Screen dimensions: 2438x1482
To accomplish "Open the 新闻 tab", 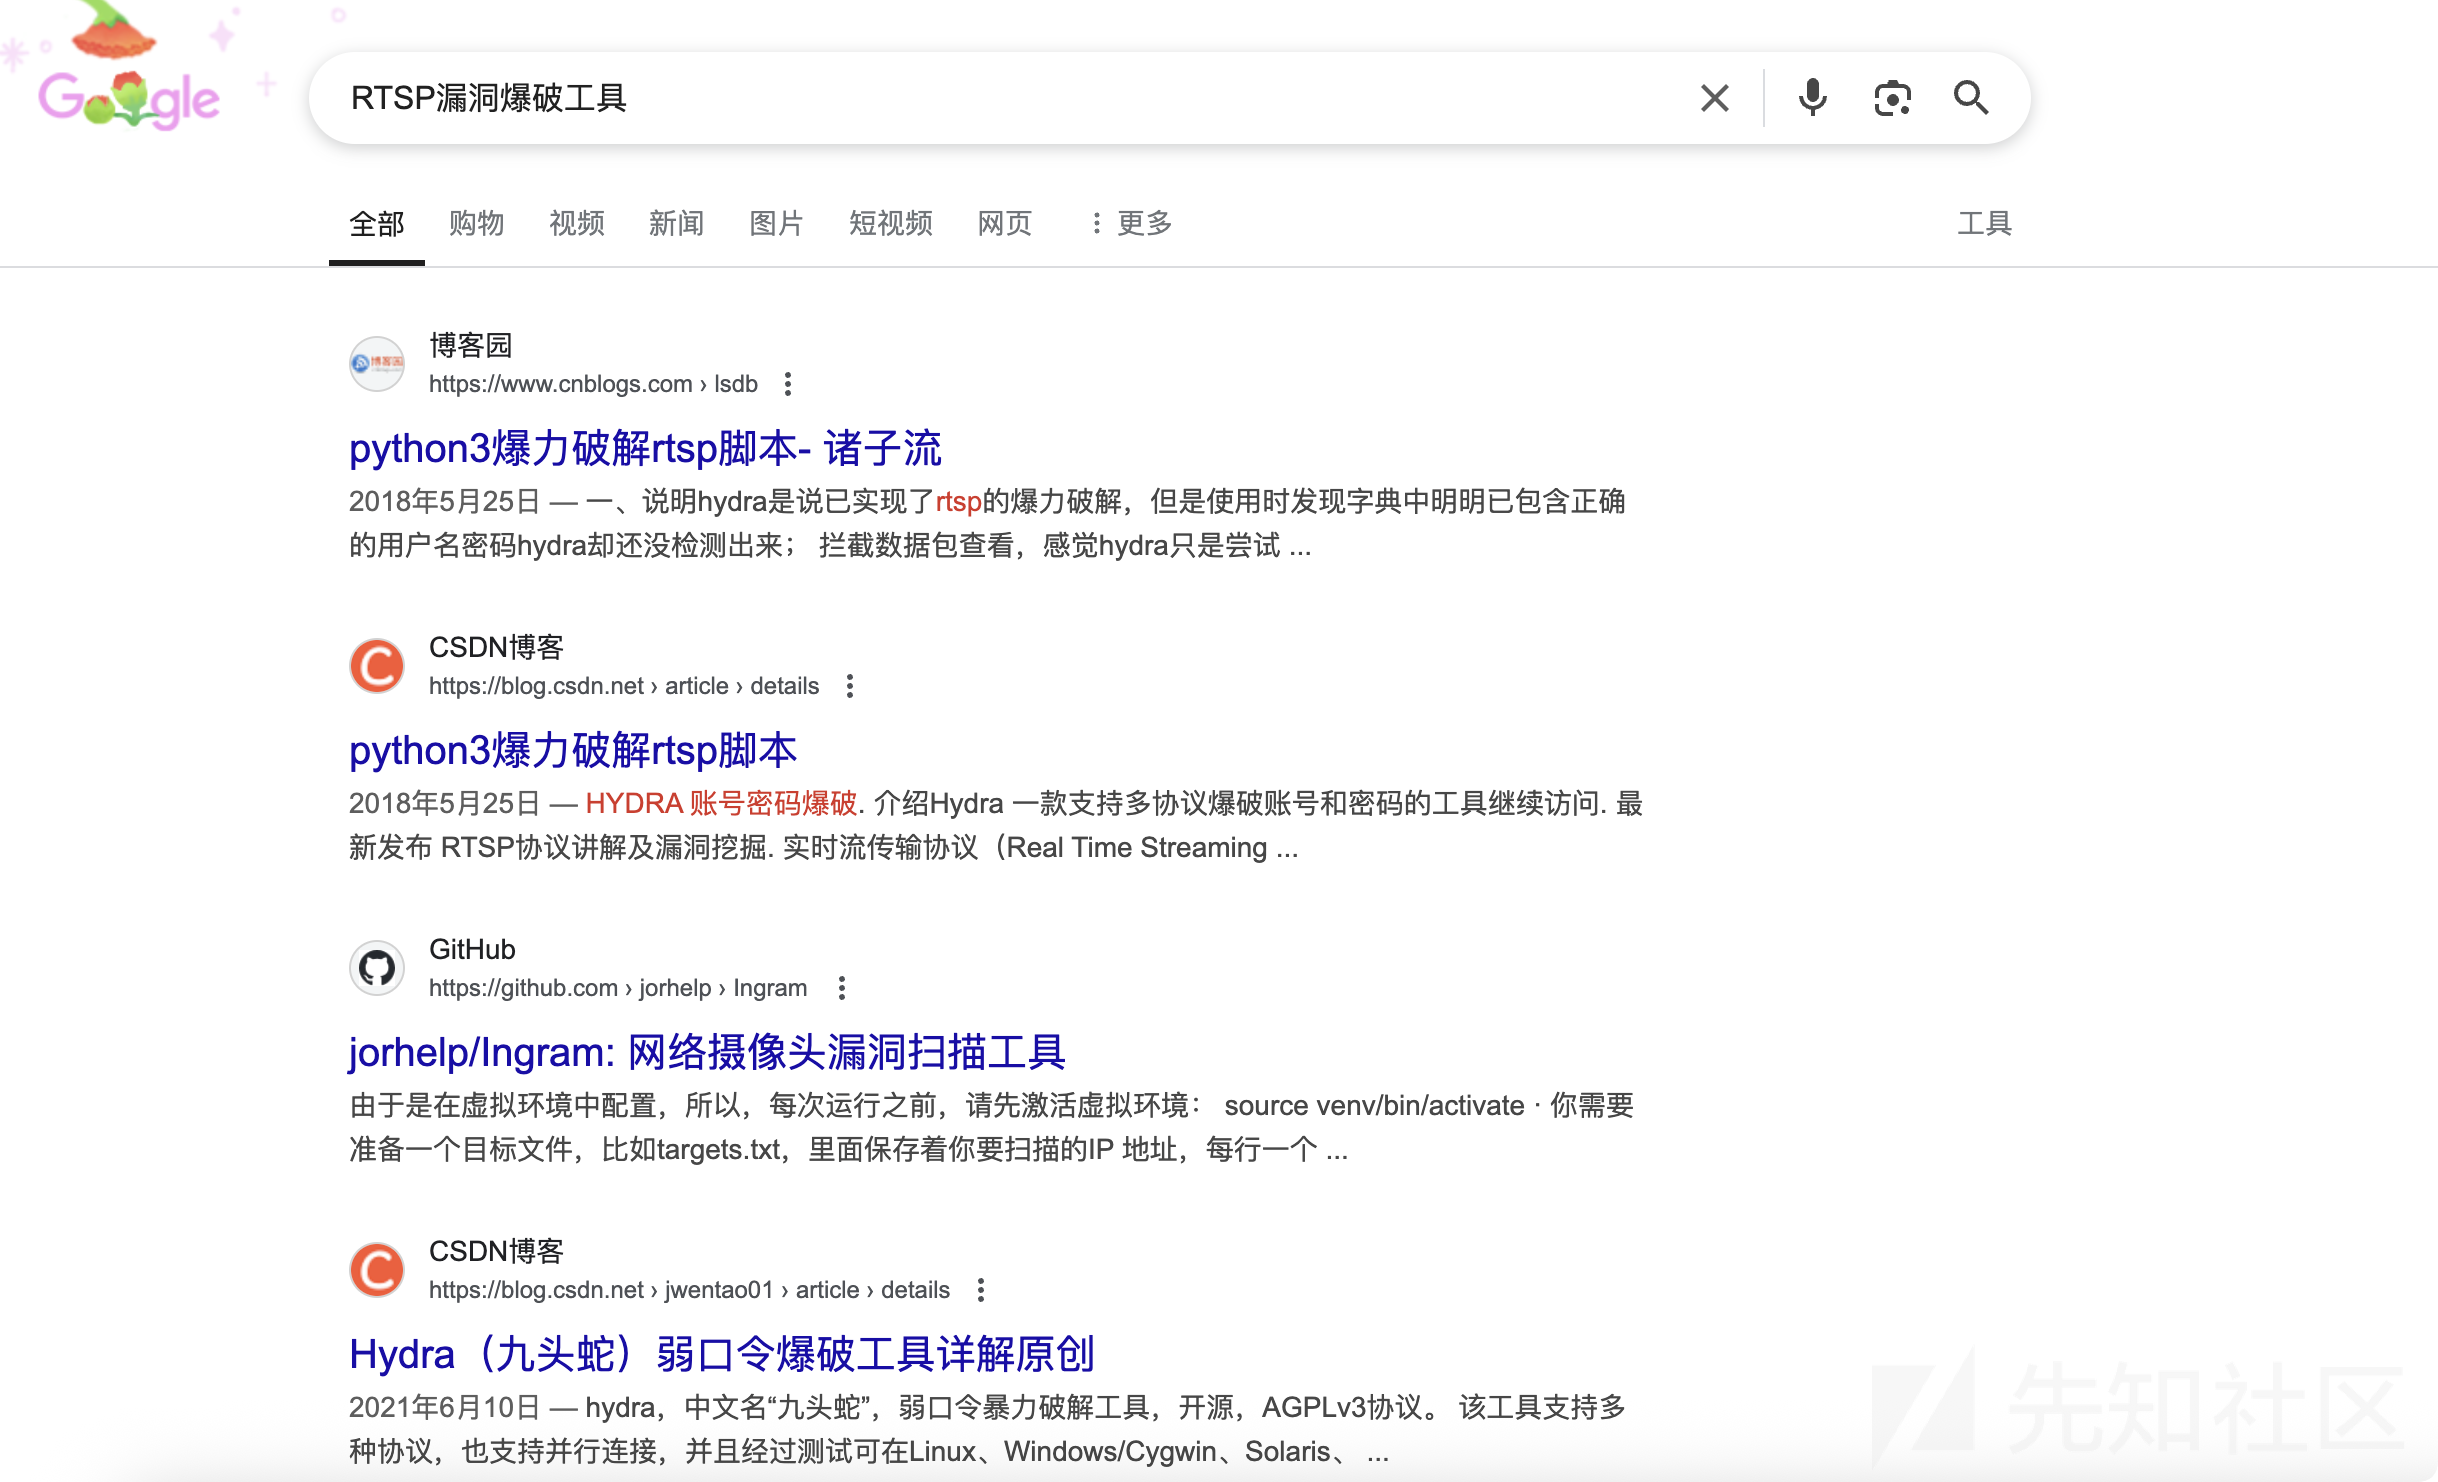I will pyautogui.click(x=677, y=223).
